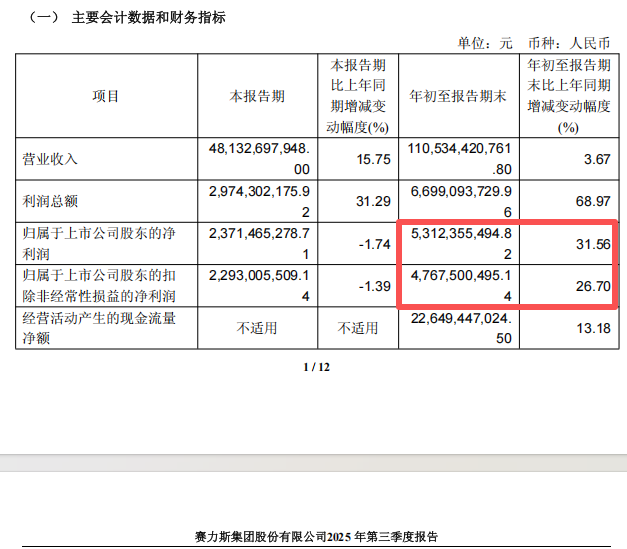This screenshot has width=627, height=549.
Task: Click the 营业收入 row label
Action: click(50, 159)
